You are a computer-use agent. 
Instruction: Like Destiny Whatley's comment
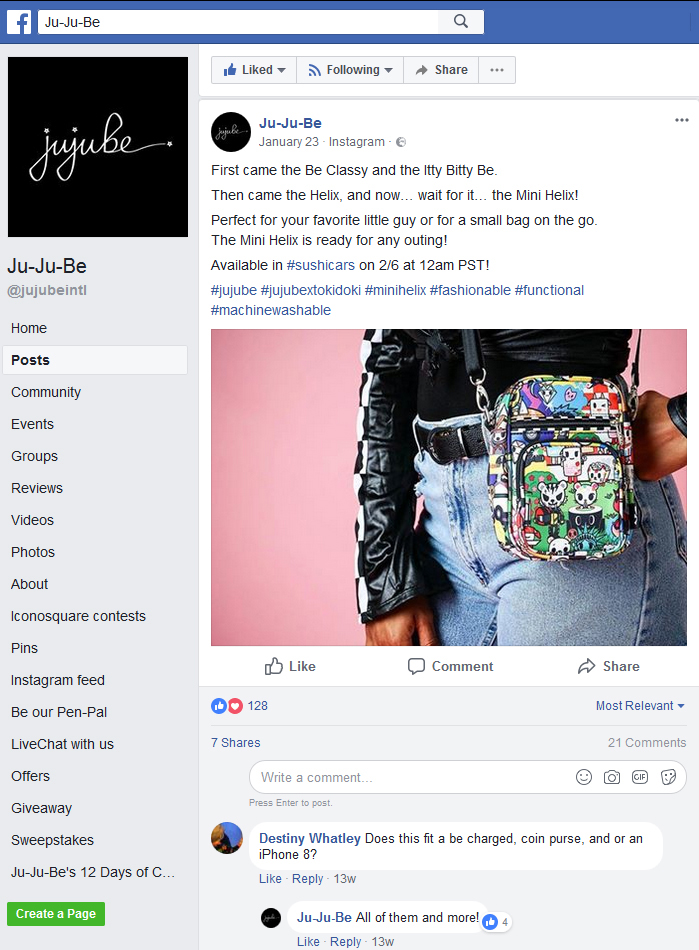270,879
